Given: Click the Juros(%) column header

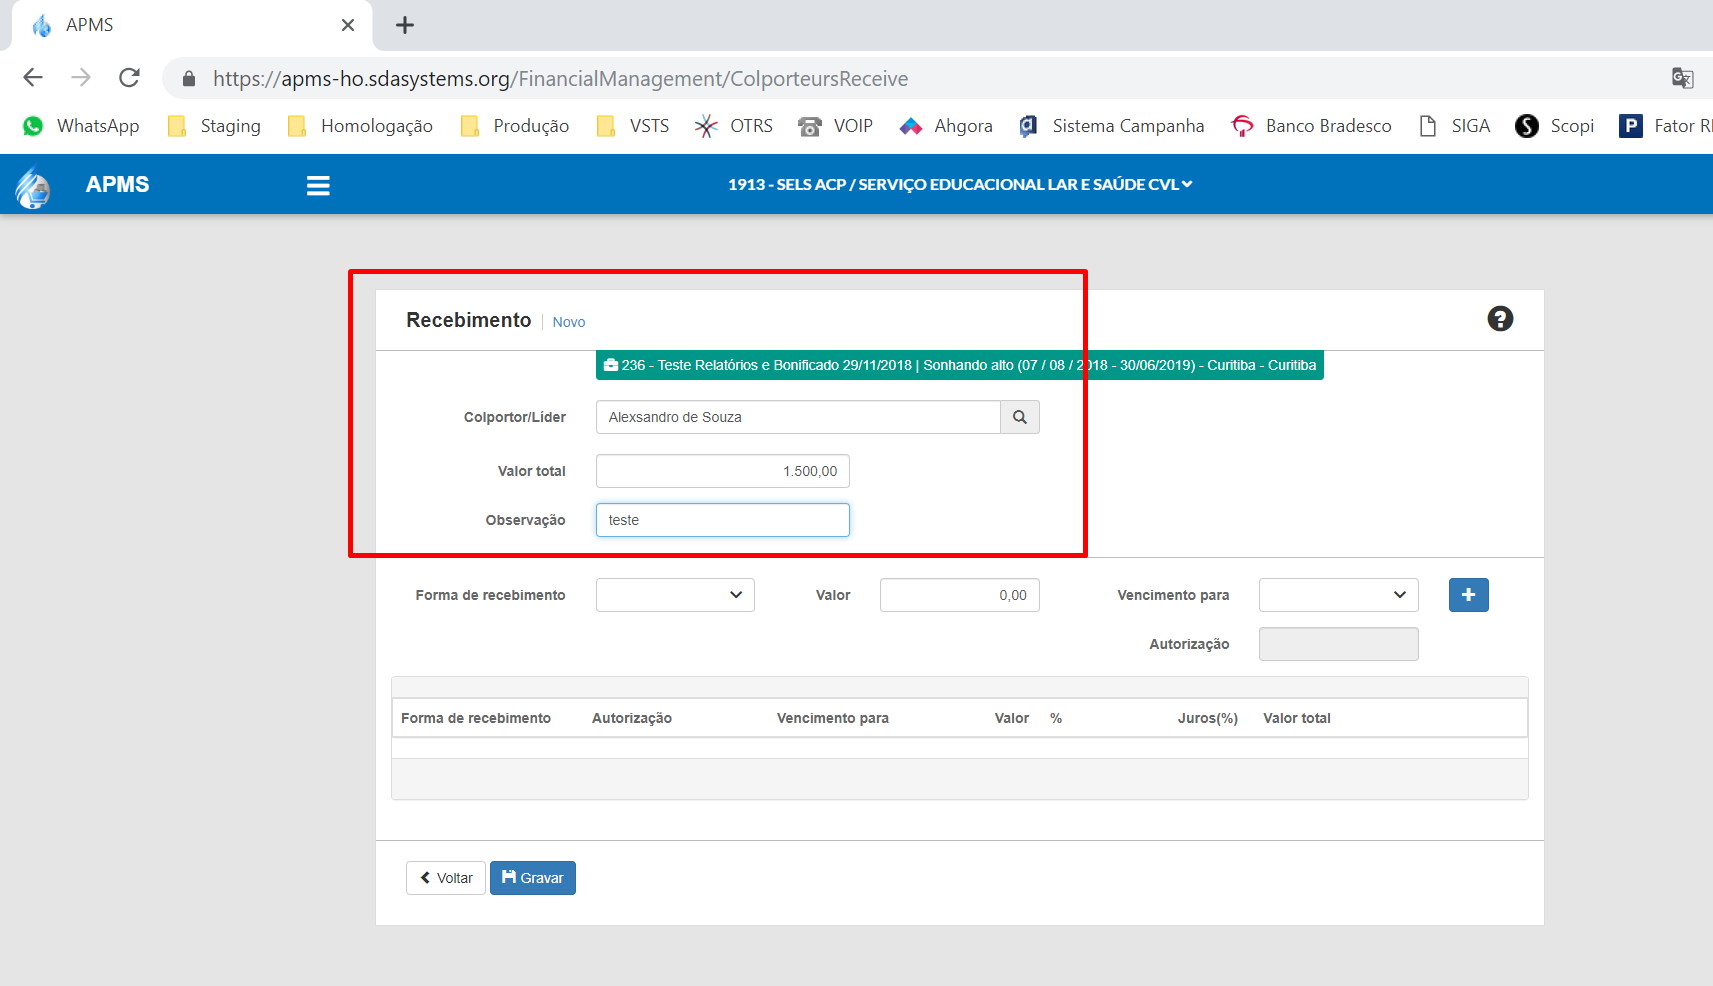Looking at the screenshot, I should click(x=1208, y=718).
